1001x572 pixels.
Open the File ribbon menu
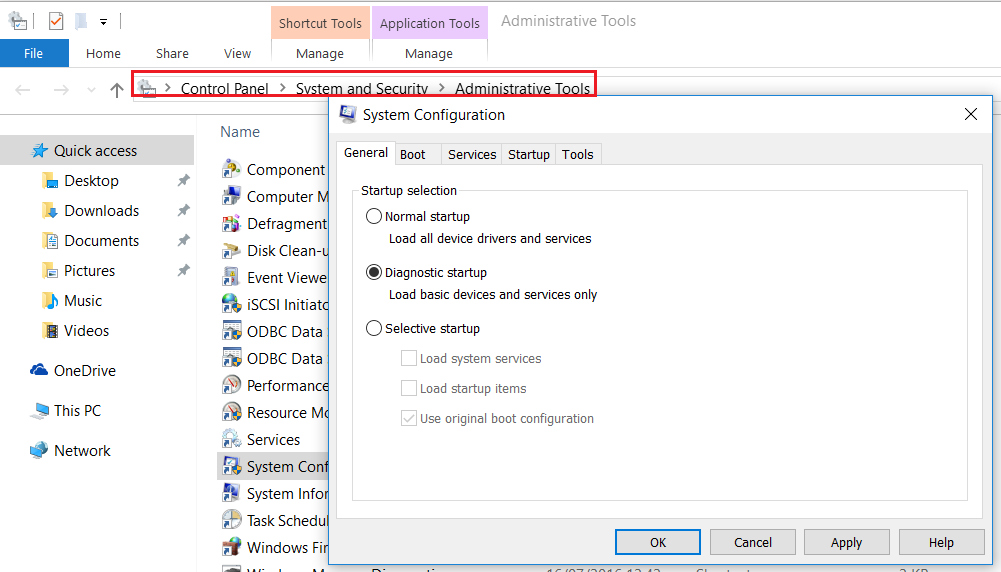click(34, 53)
